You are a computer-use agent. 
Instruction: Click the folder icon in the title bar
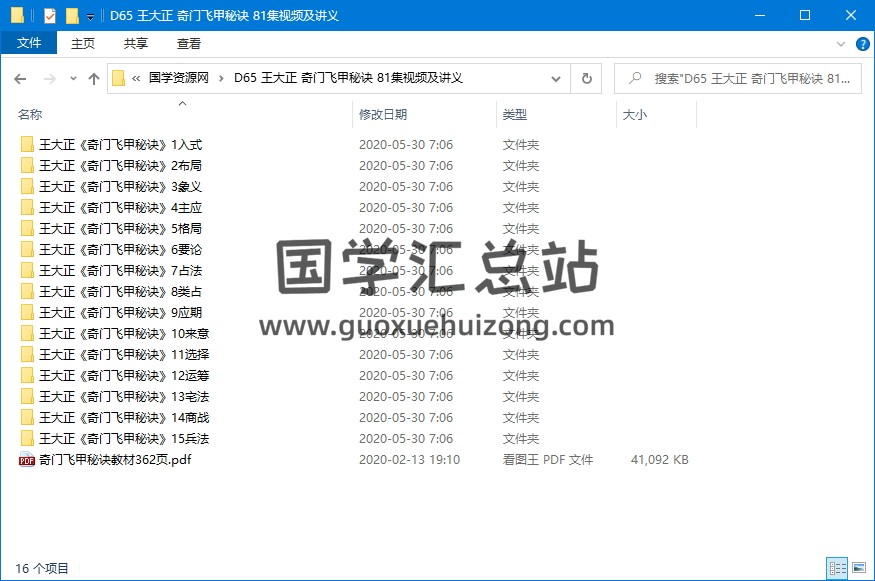click(17, 16)
